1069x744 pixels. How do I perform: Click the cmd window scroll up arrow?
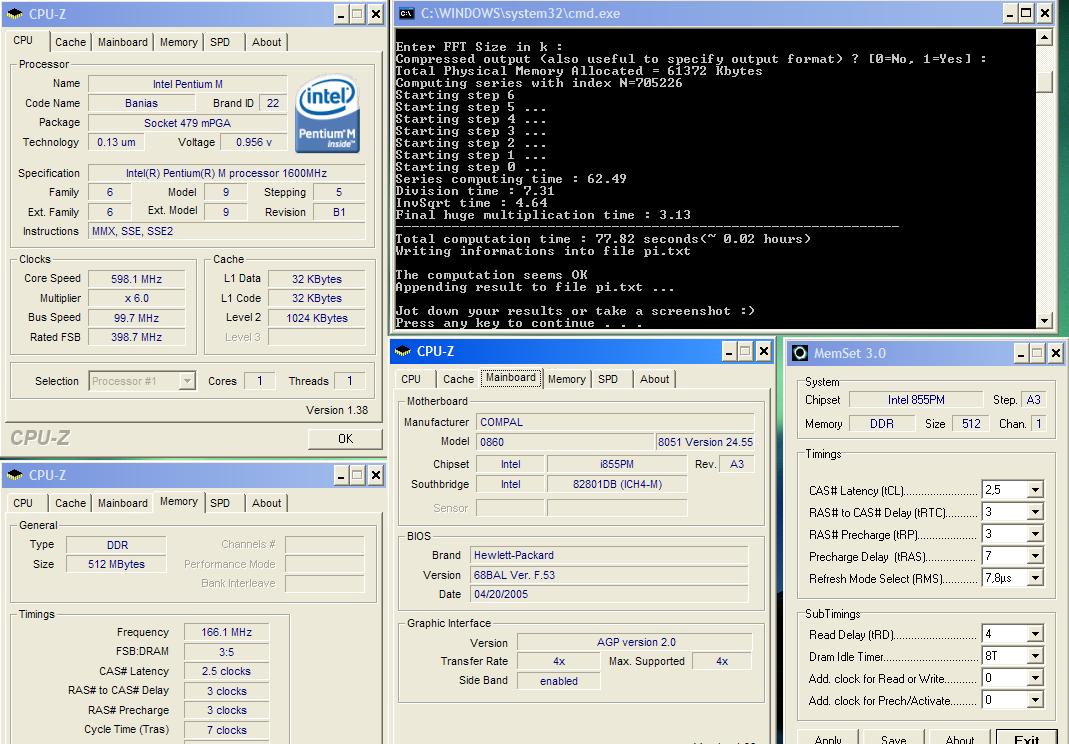(1044, 38)
